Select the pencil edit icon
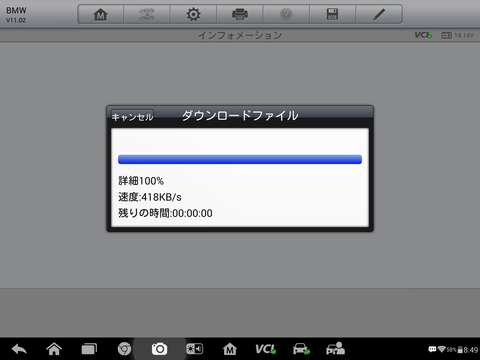Screen dimensions: 480x360 click(x=379, y=14)
